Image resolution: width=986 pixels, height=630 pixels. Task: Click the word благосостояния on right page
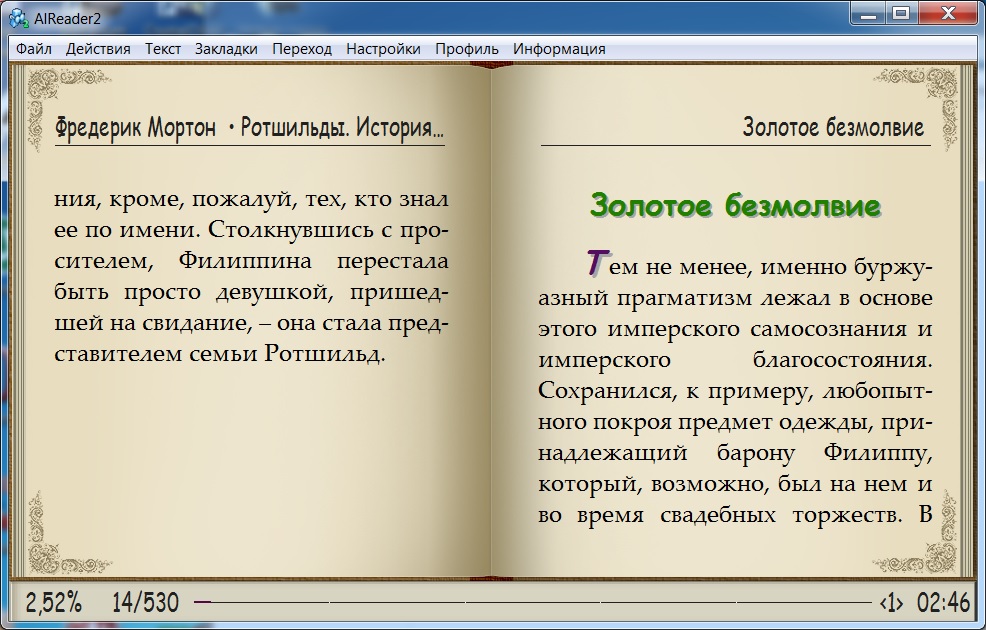[x=843, y=360]
